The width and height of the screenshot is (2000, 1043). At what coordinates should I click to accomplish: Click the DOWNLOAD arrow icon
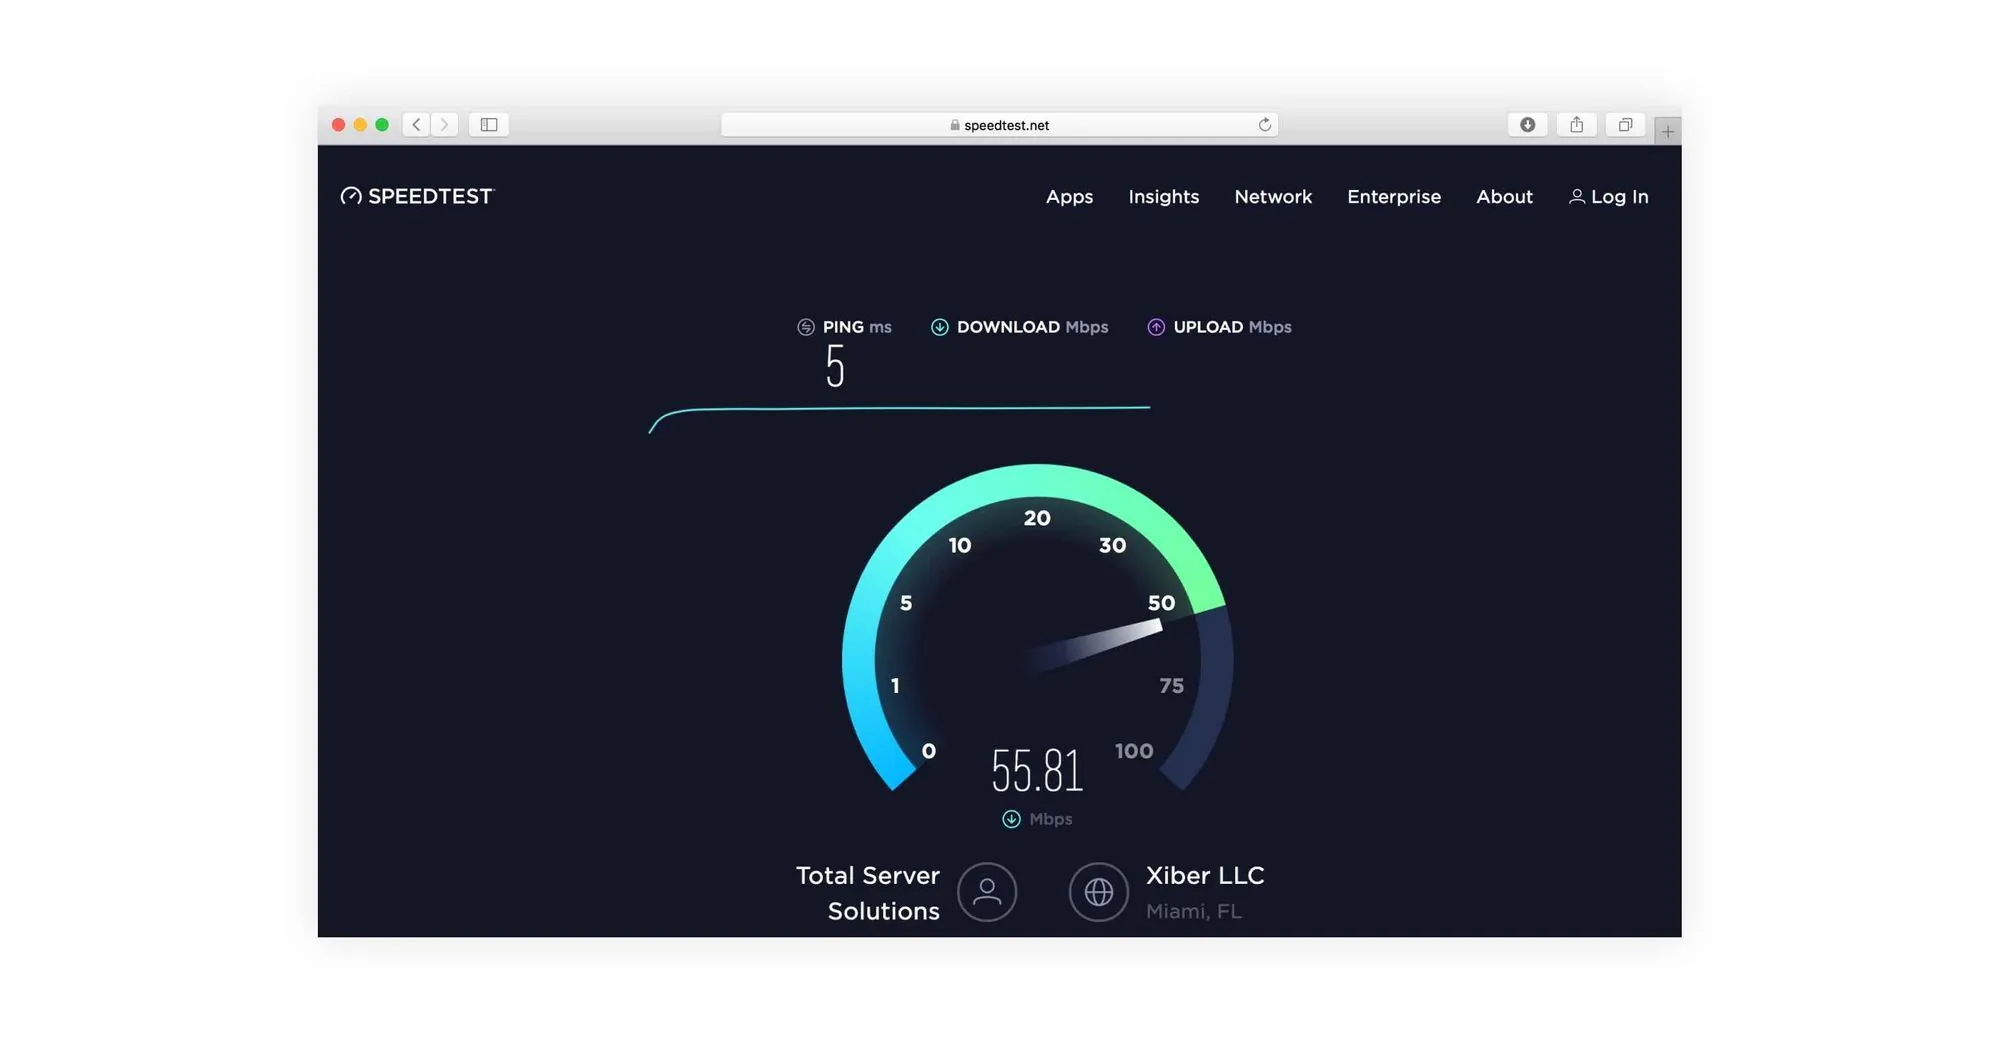[x=940, y=327]
